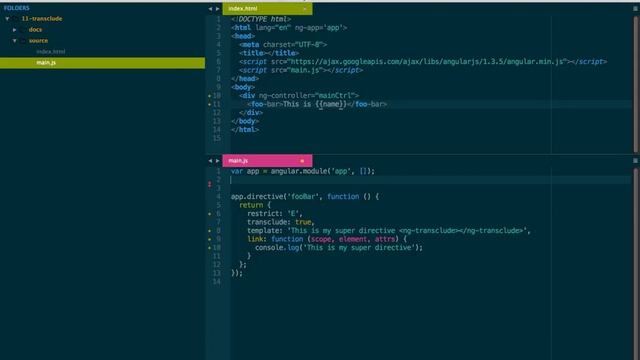Image resolution: width=640 pixels, height=360 pixels.
Task: Click the ng-transclude template string
Action: click(x=408, y=231)
